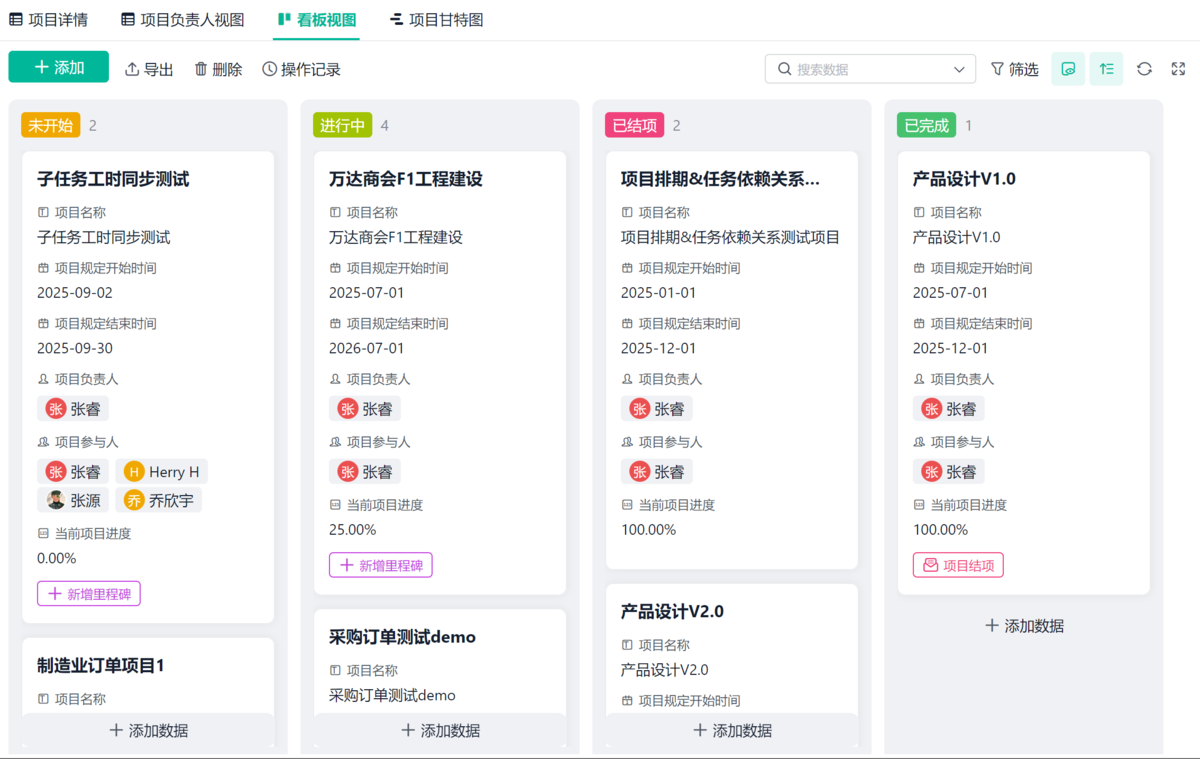1200x759 pixels.
Task: Select the 看板视图 tab
Action: [316, 19]
